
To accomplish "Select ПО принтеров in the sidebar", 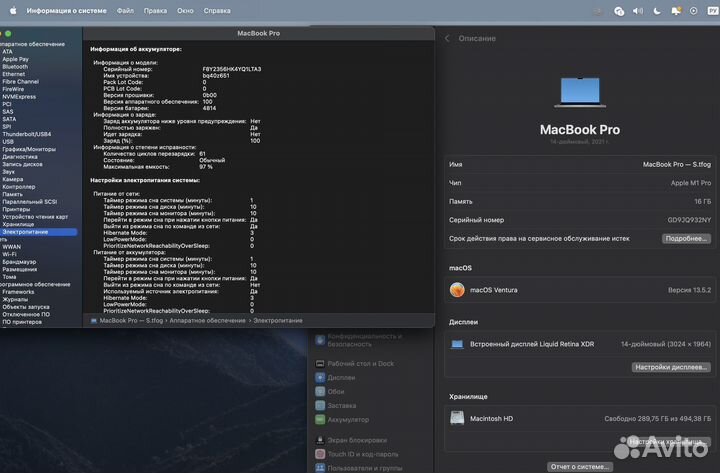I will coord(22,322).
